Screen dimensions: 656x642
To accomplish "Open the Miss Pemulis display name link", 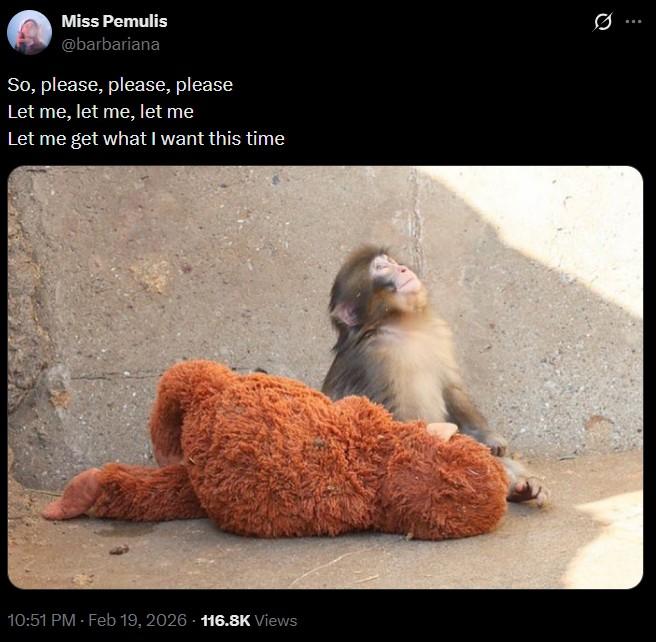I will (x=114, y=21).
